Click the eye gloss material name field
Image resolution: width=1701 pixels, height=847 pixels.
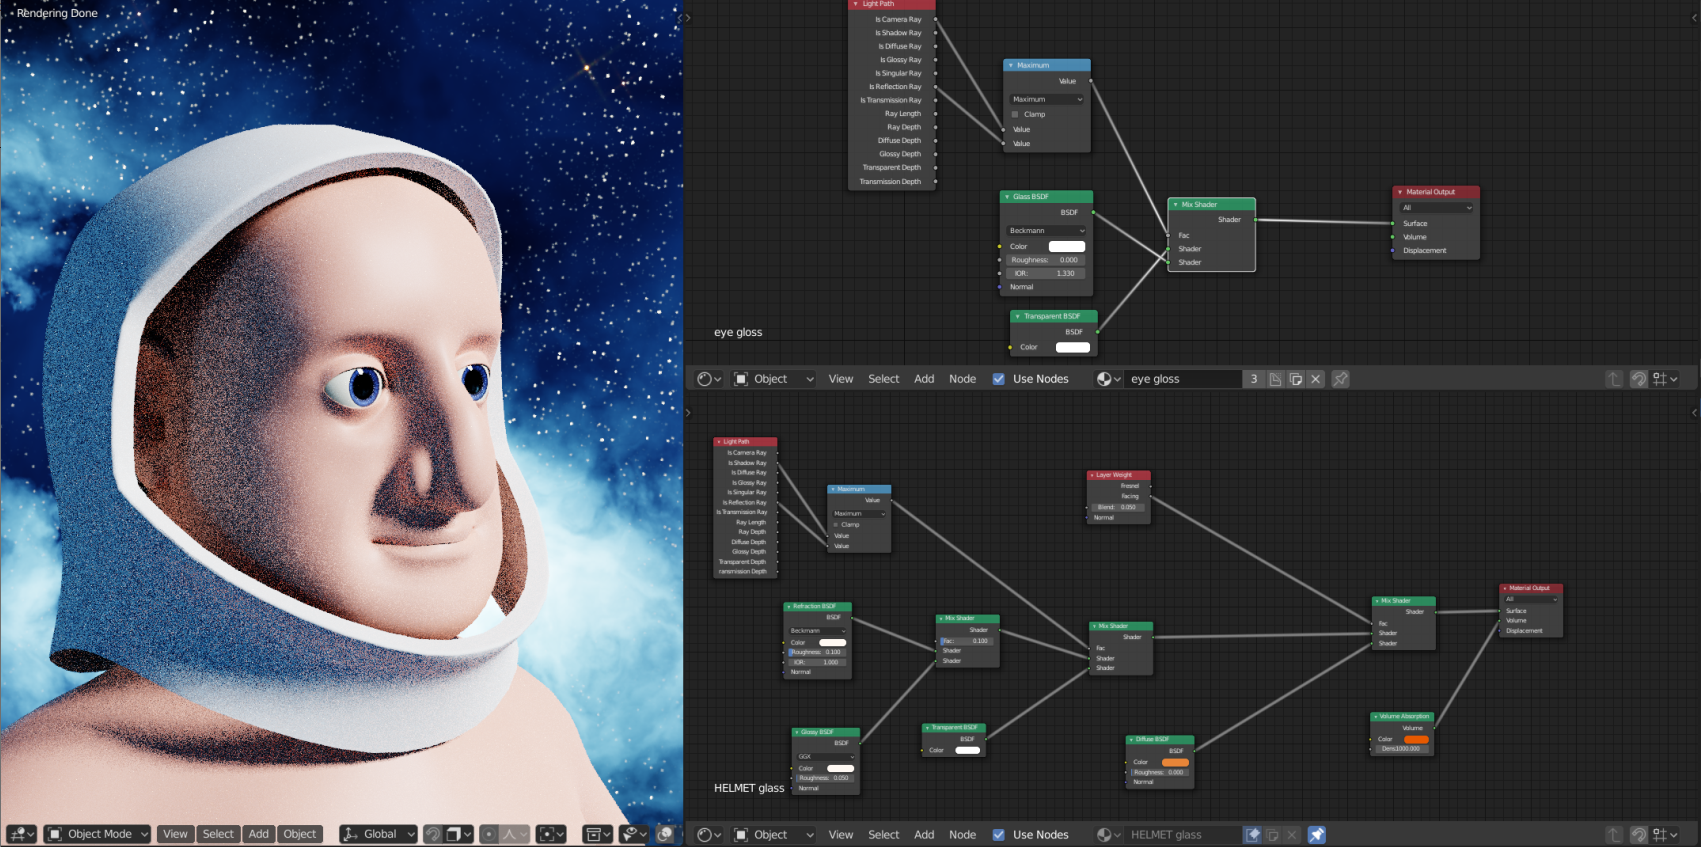click(1184, 379)
